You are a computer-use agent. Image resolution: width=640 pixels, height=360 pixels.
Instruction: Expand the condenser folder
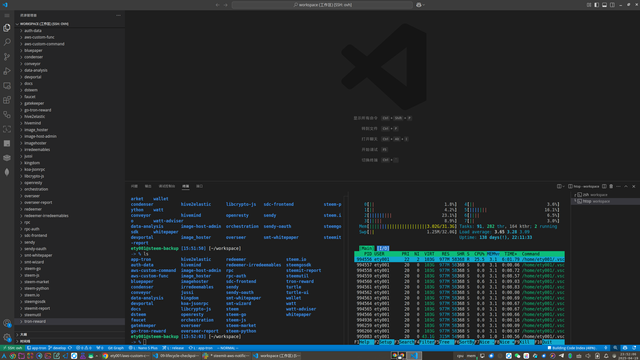(70, 57)
